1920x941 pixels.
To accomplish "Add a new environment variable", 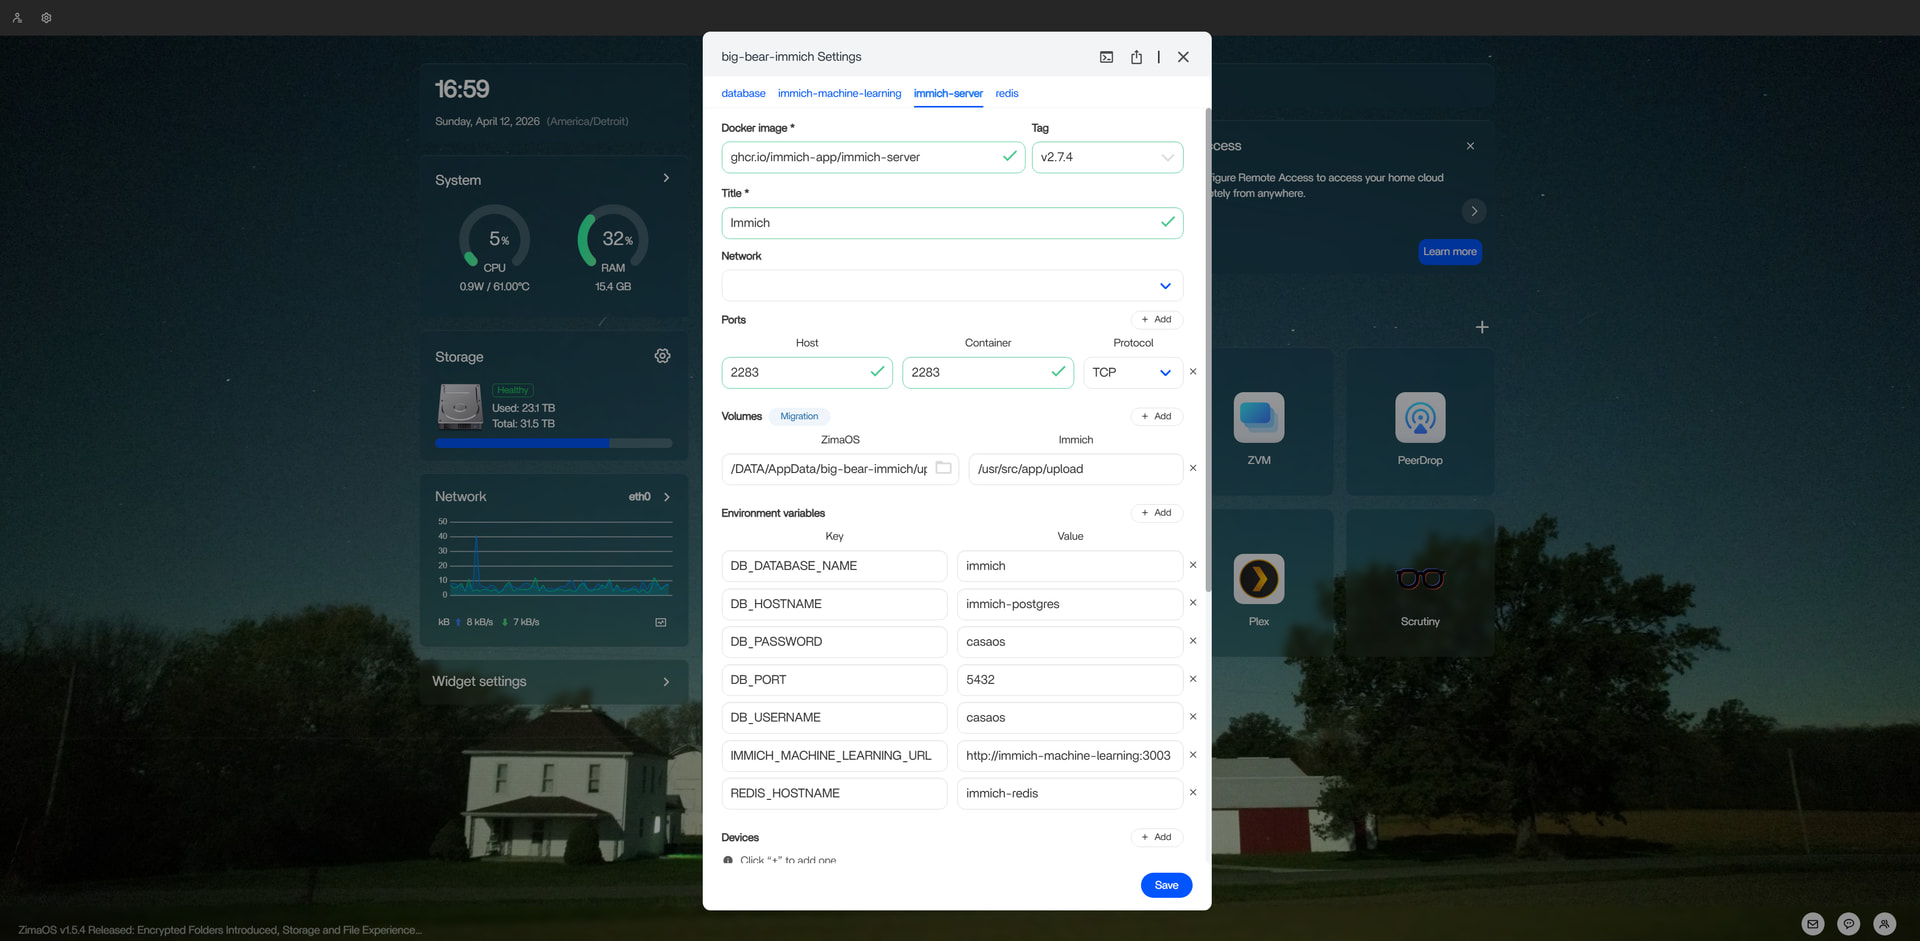I will (1156, 513).
